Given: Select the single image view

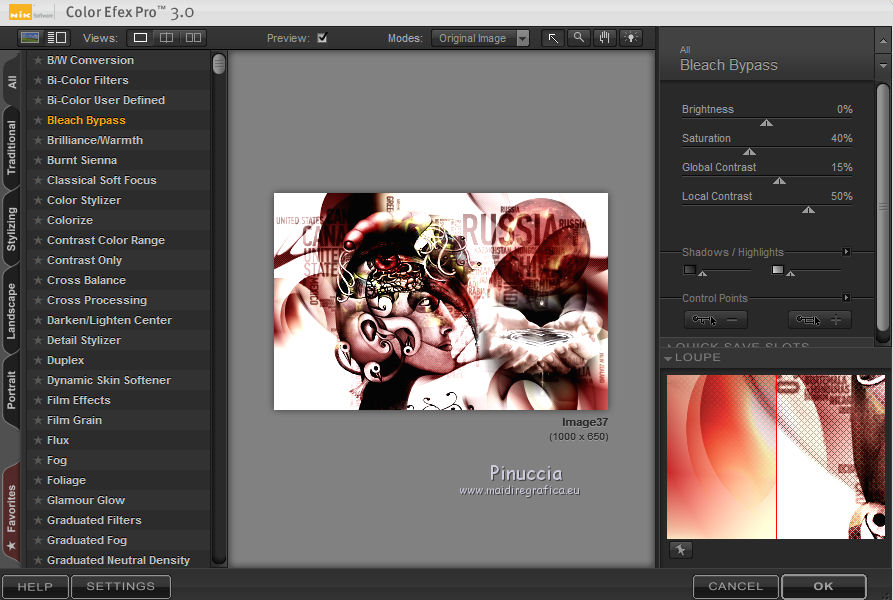Looking at the screenshot, I should click(140, 38).
